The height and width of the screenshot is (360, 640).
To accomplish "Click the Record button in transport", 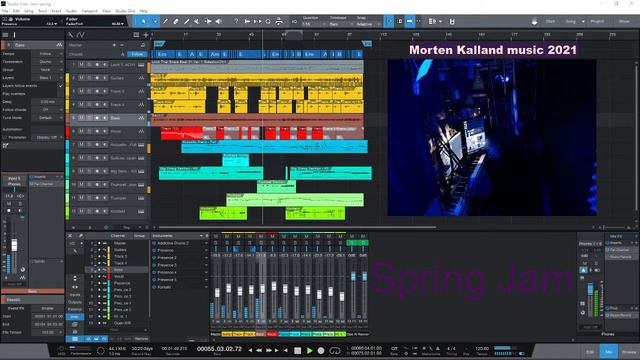I will coord(321,351).
